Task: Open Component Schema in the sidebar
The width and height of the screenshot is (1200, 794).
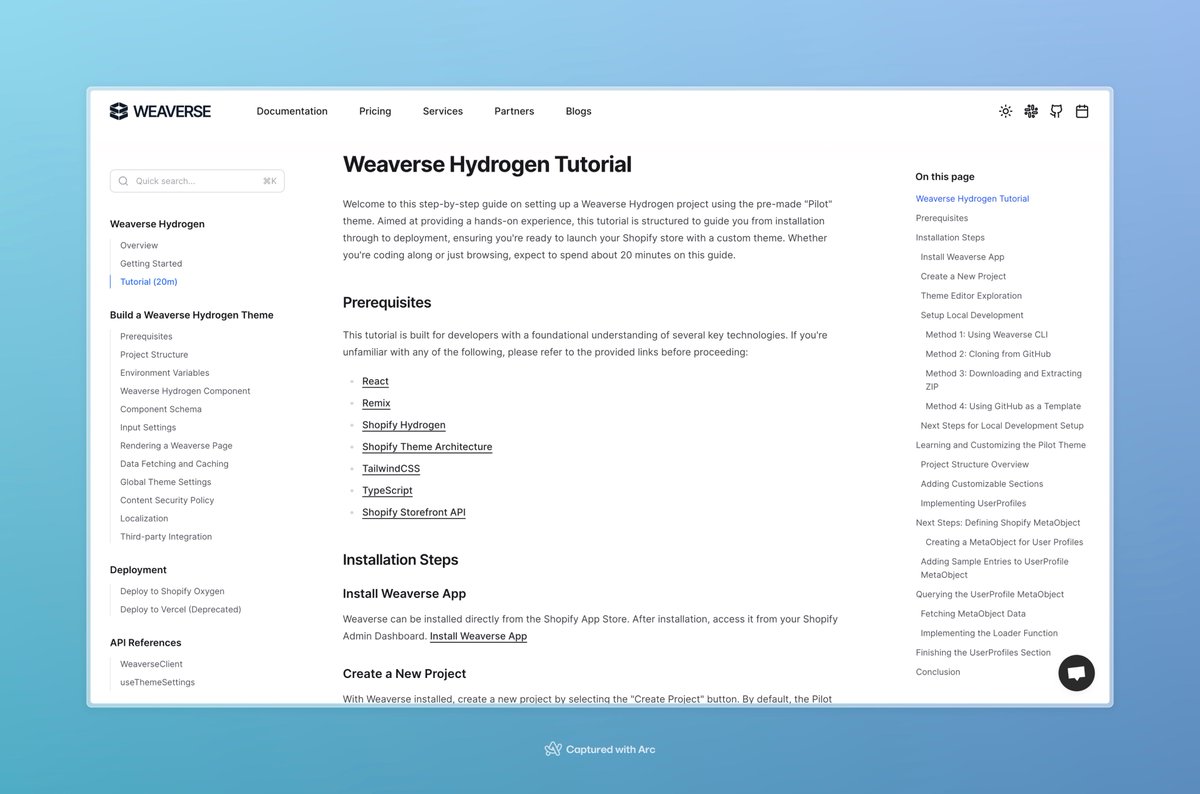Action: pyautogui.click(x=161, y=409)
